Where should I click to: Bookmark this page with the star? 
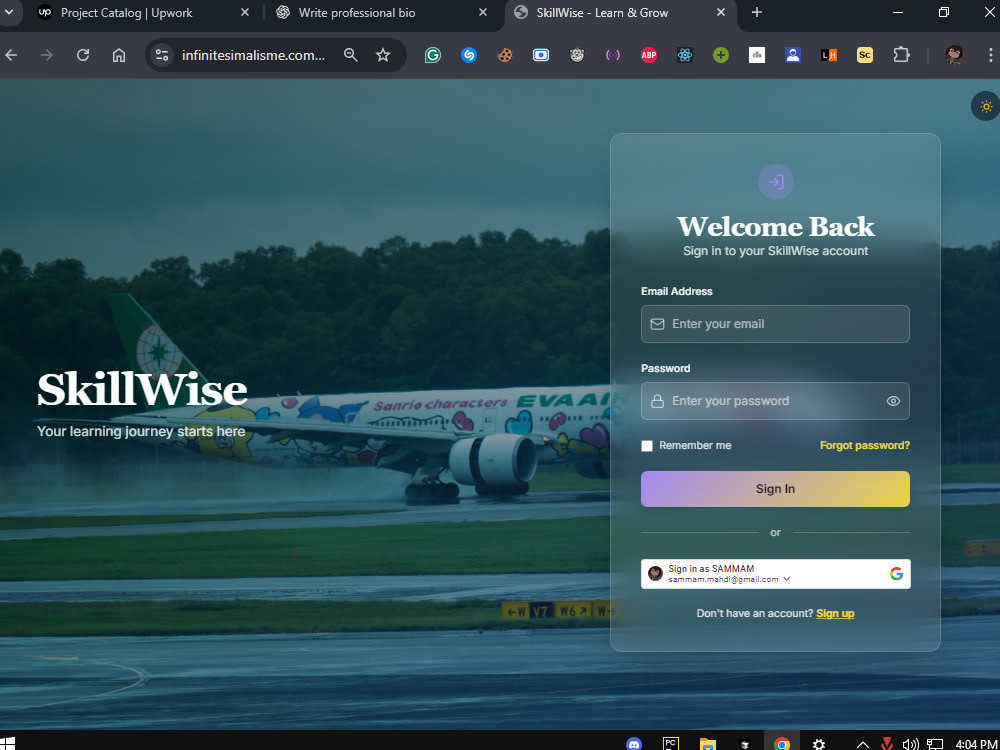383,55
